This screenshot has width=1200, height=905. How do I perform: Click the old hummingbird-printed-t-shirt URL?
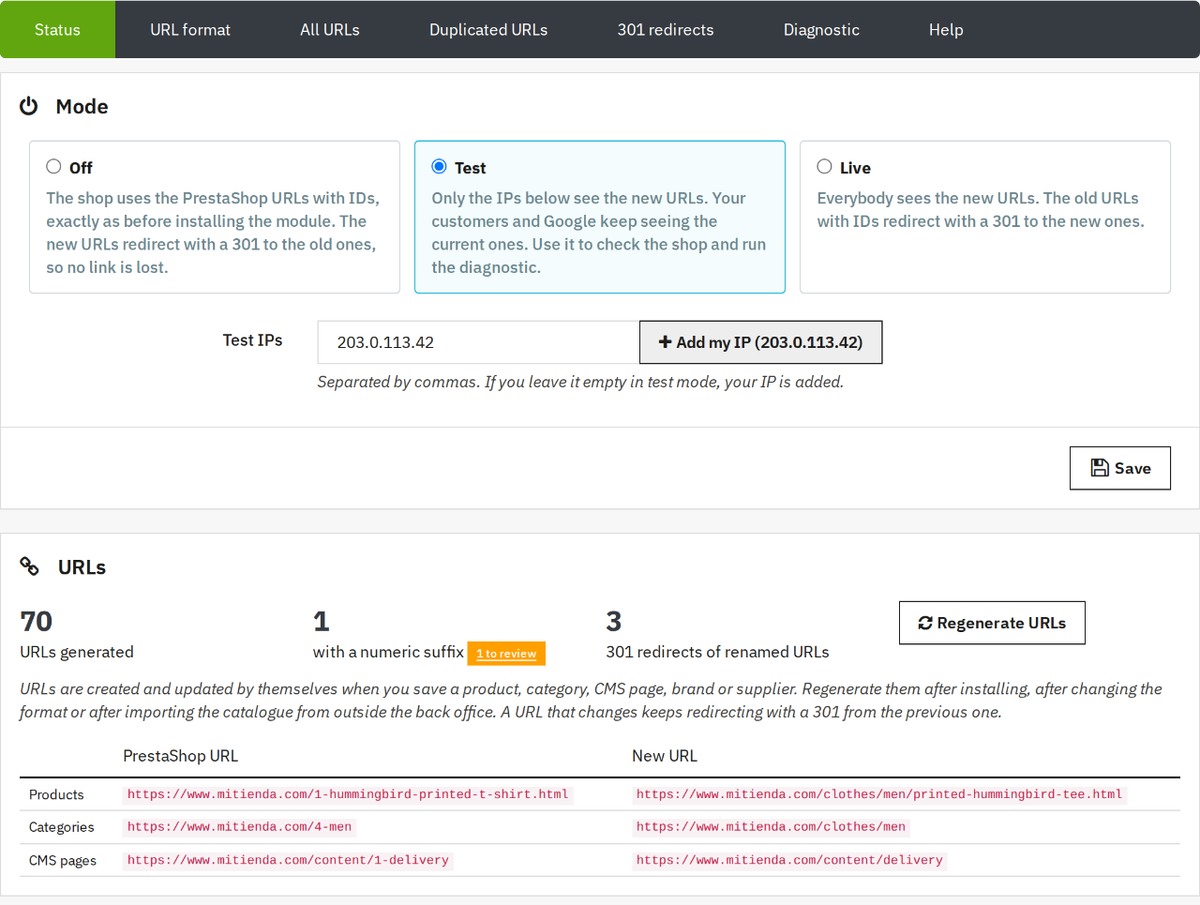[x=348, y=794]
